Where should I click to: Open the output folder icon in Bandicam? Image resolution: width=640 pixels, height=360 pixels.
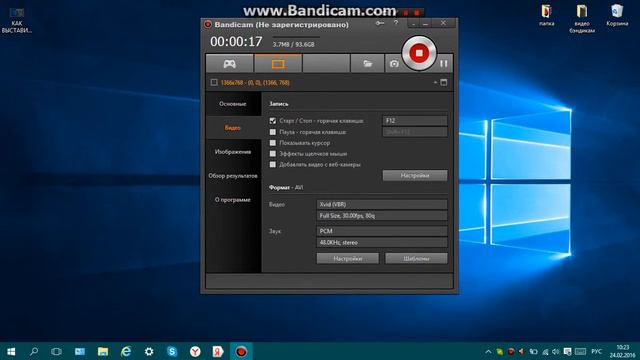coord(367,64)
